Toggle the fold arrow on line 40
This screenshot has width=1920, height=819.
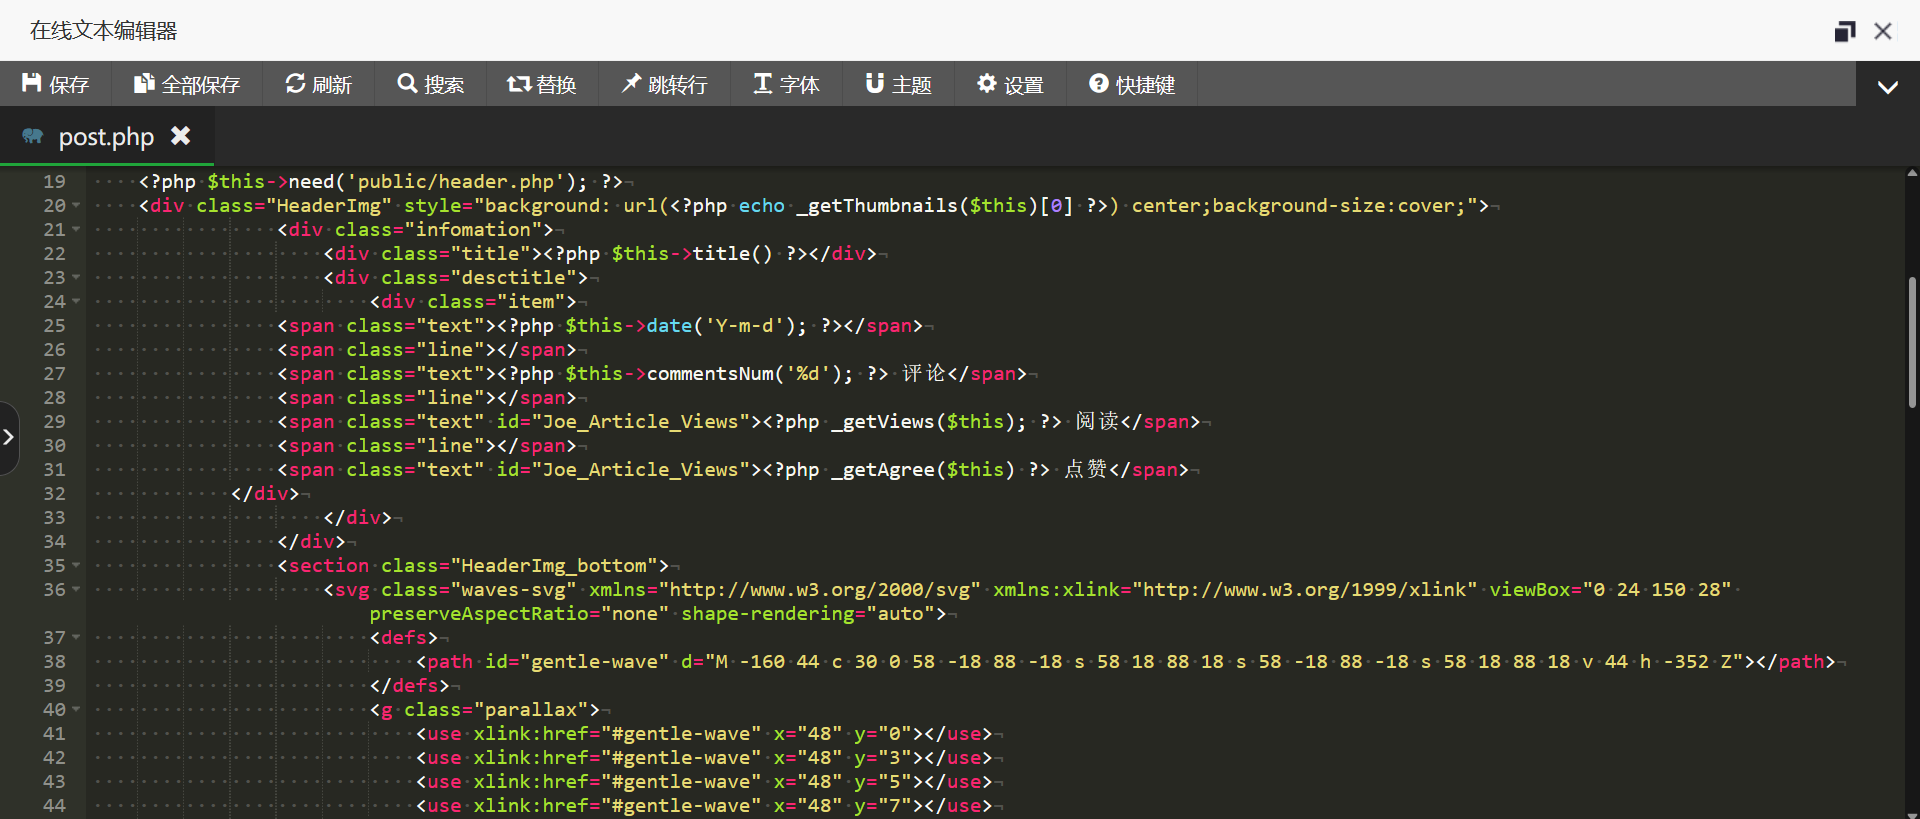coord(76,710)
